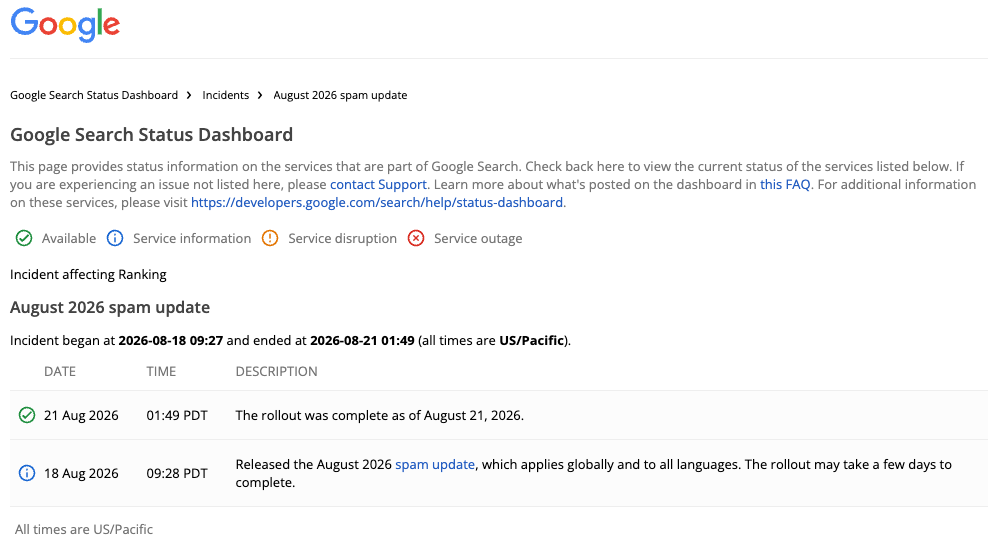The width and height of the screenshot is (988, 543).
Task: Open developers.google.com status-dashboard help link
Action: click(377, 202)
